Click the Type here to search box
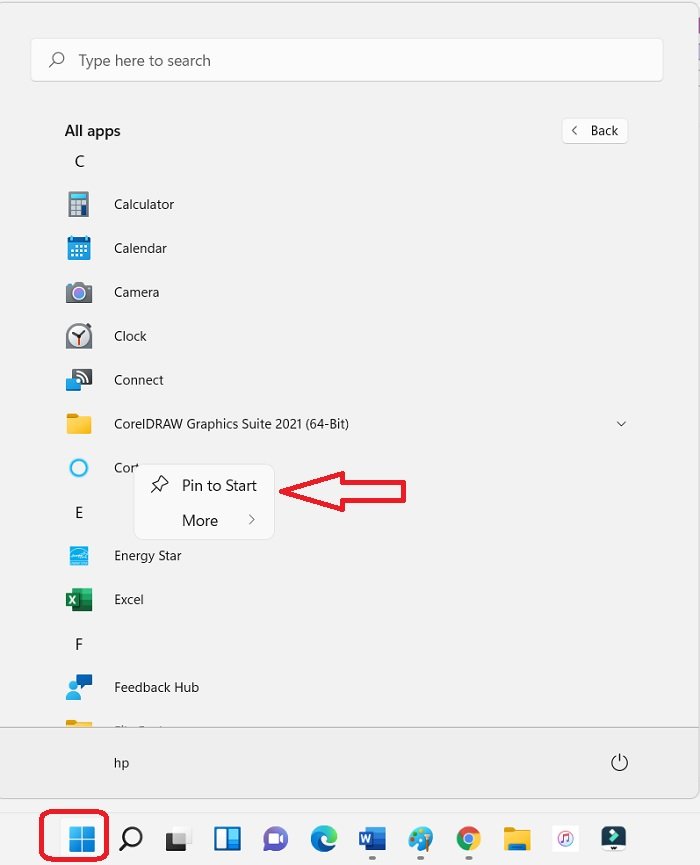 346,60
